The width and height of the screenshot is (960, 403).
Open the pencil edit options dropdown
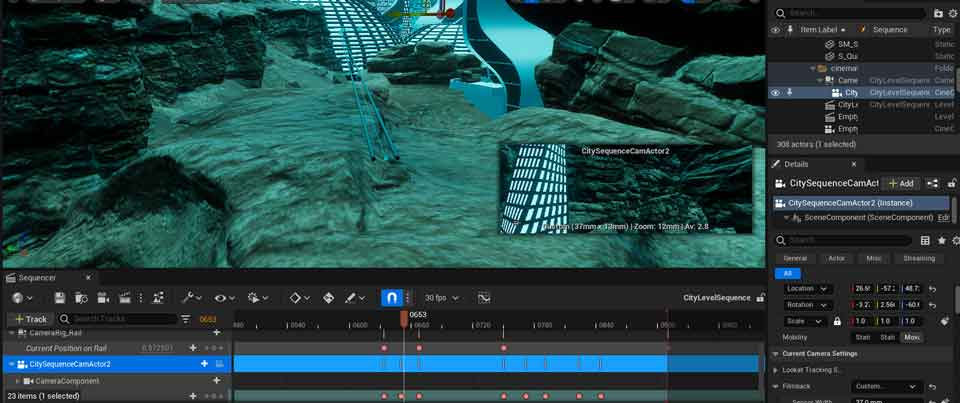click(x=355, y=298)
